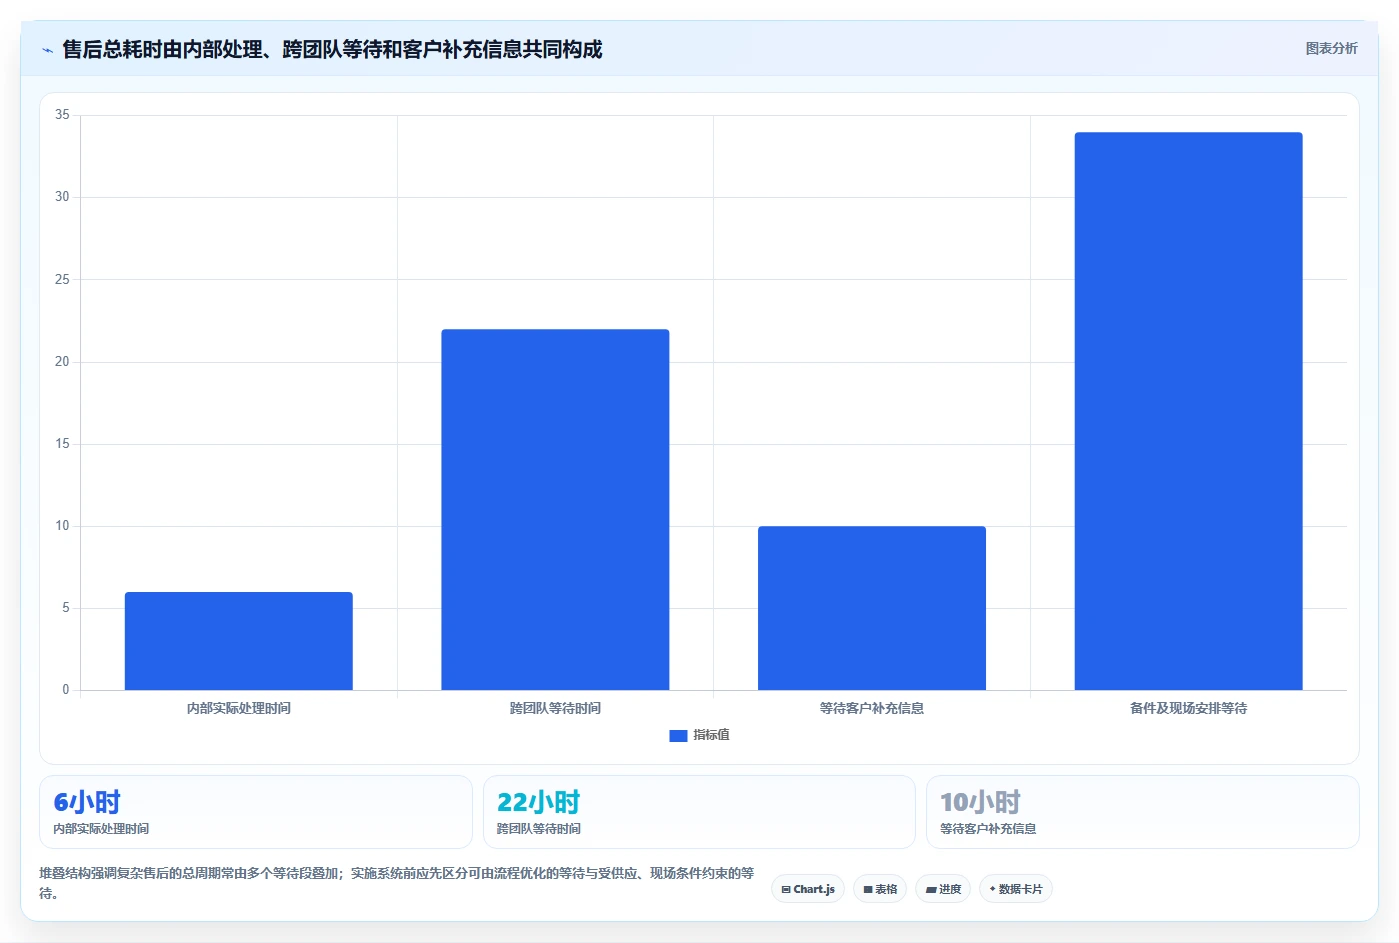Image resolution: width=1399 pixels, height=943 pixels.
Task: Click x-axis label 备件及现场安排等待
Action: [x=1188, y=708]
